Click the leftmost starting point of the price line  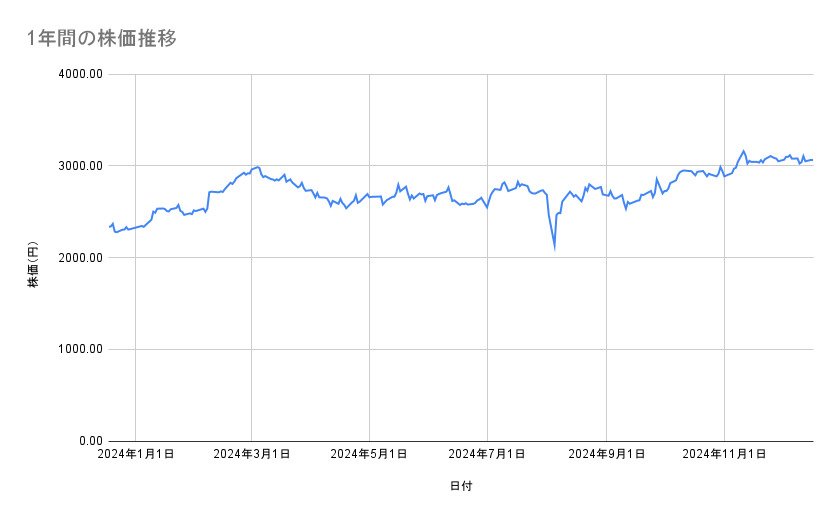(109, 227)
